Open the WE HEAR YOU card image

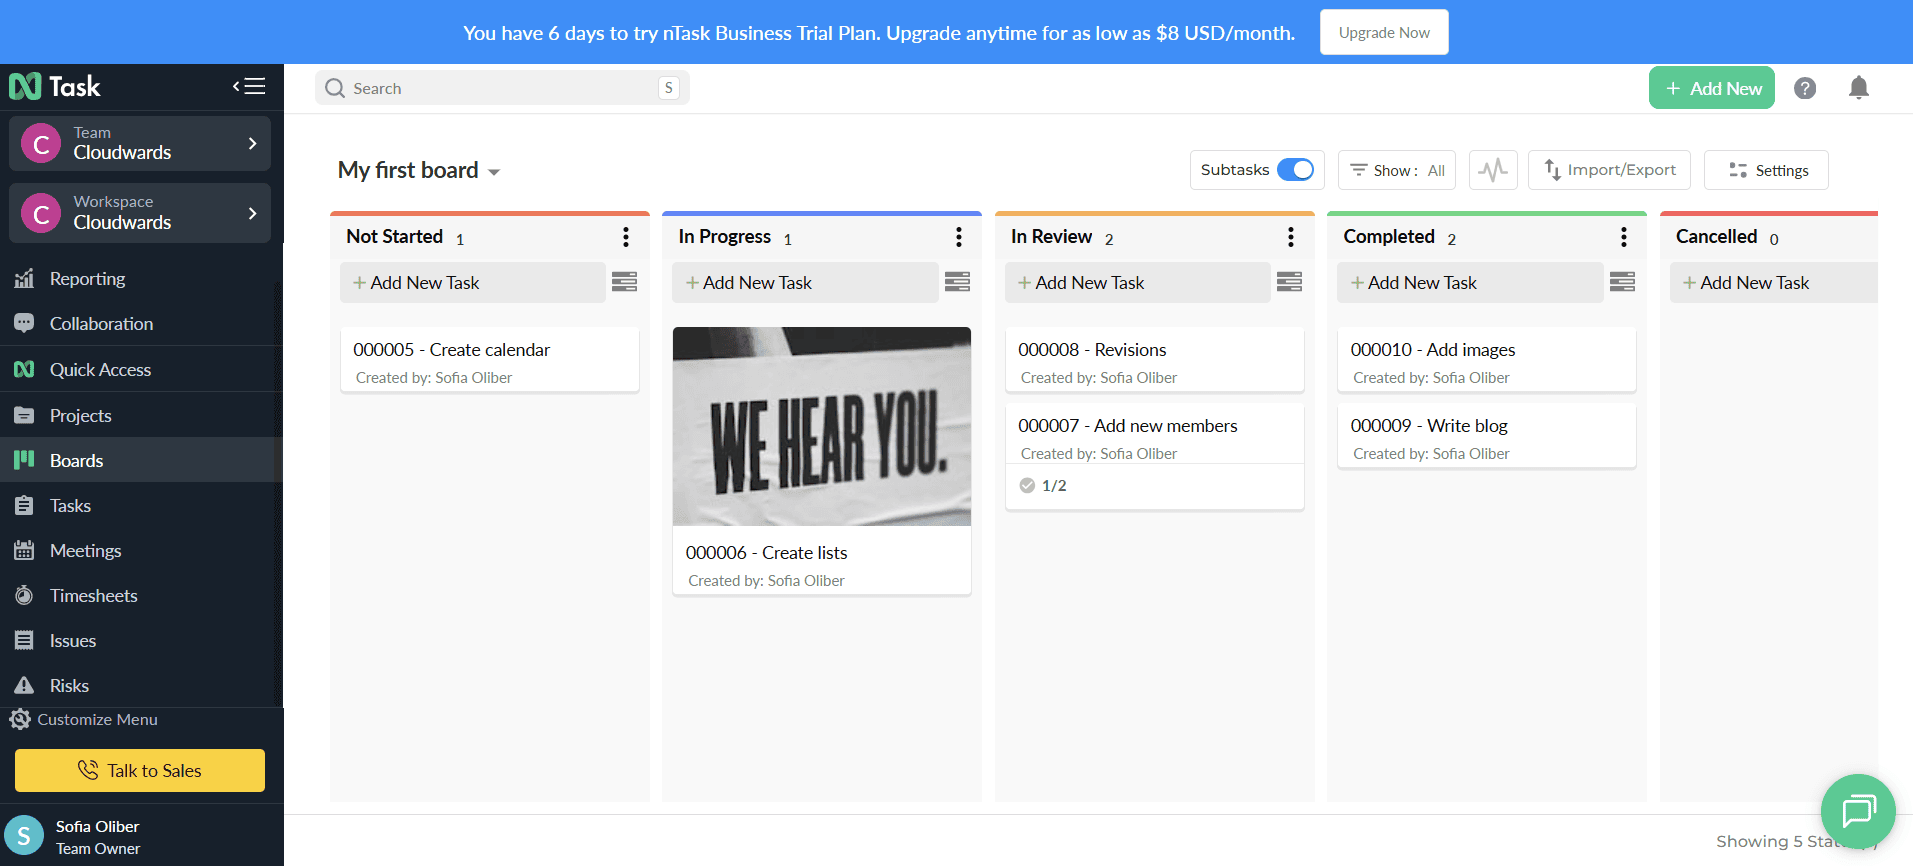point(821,427)
